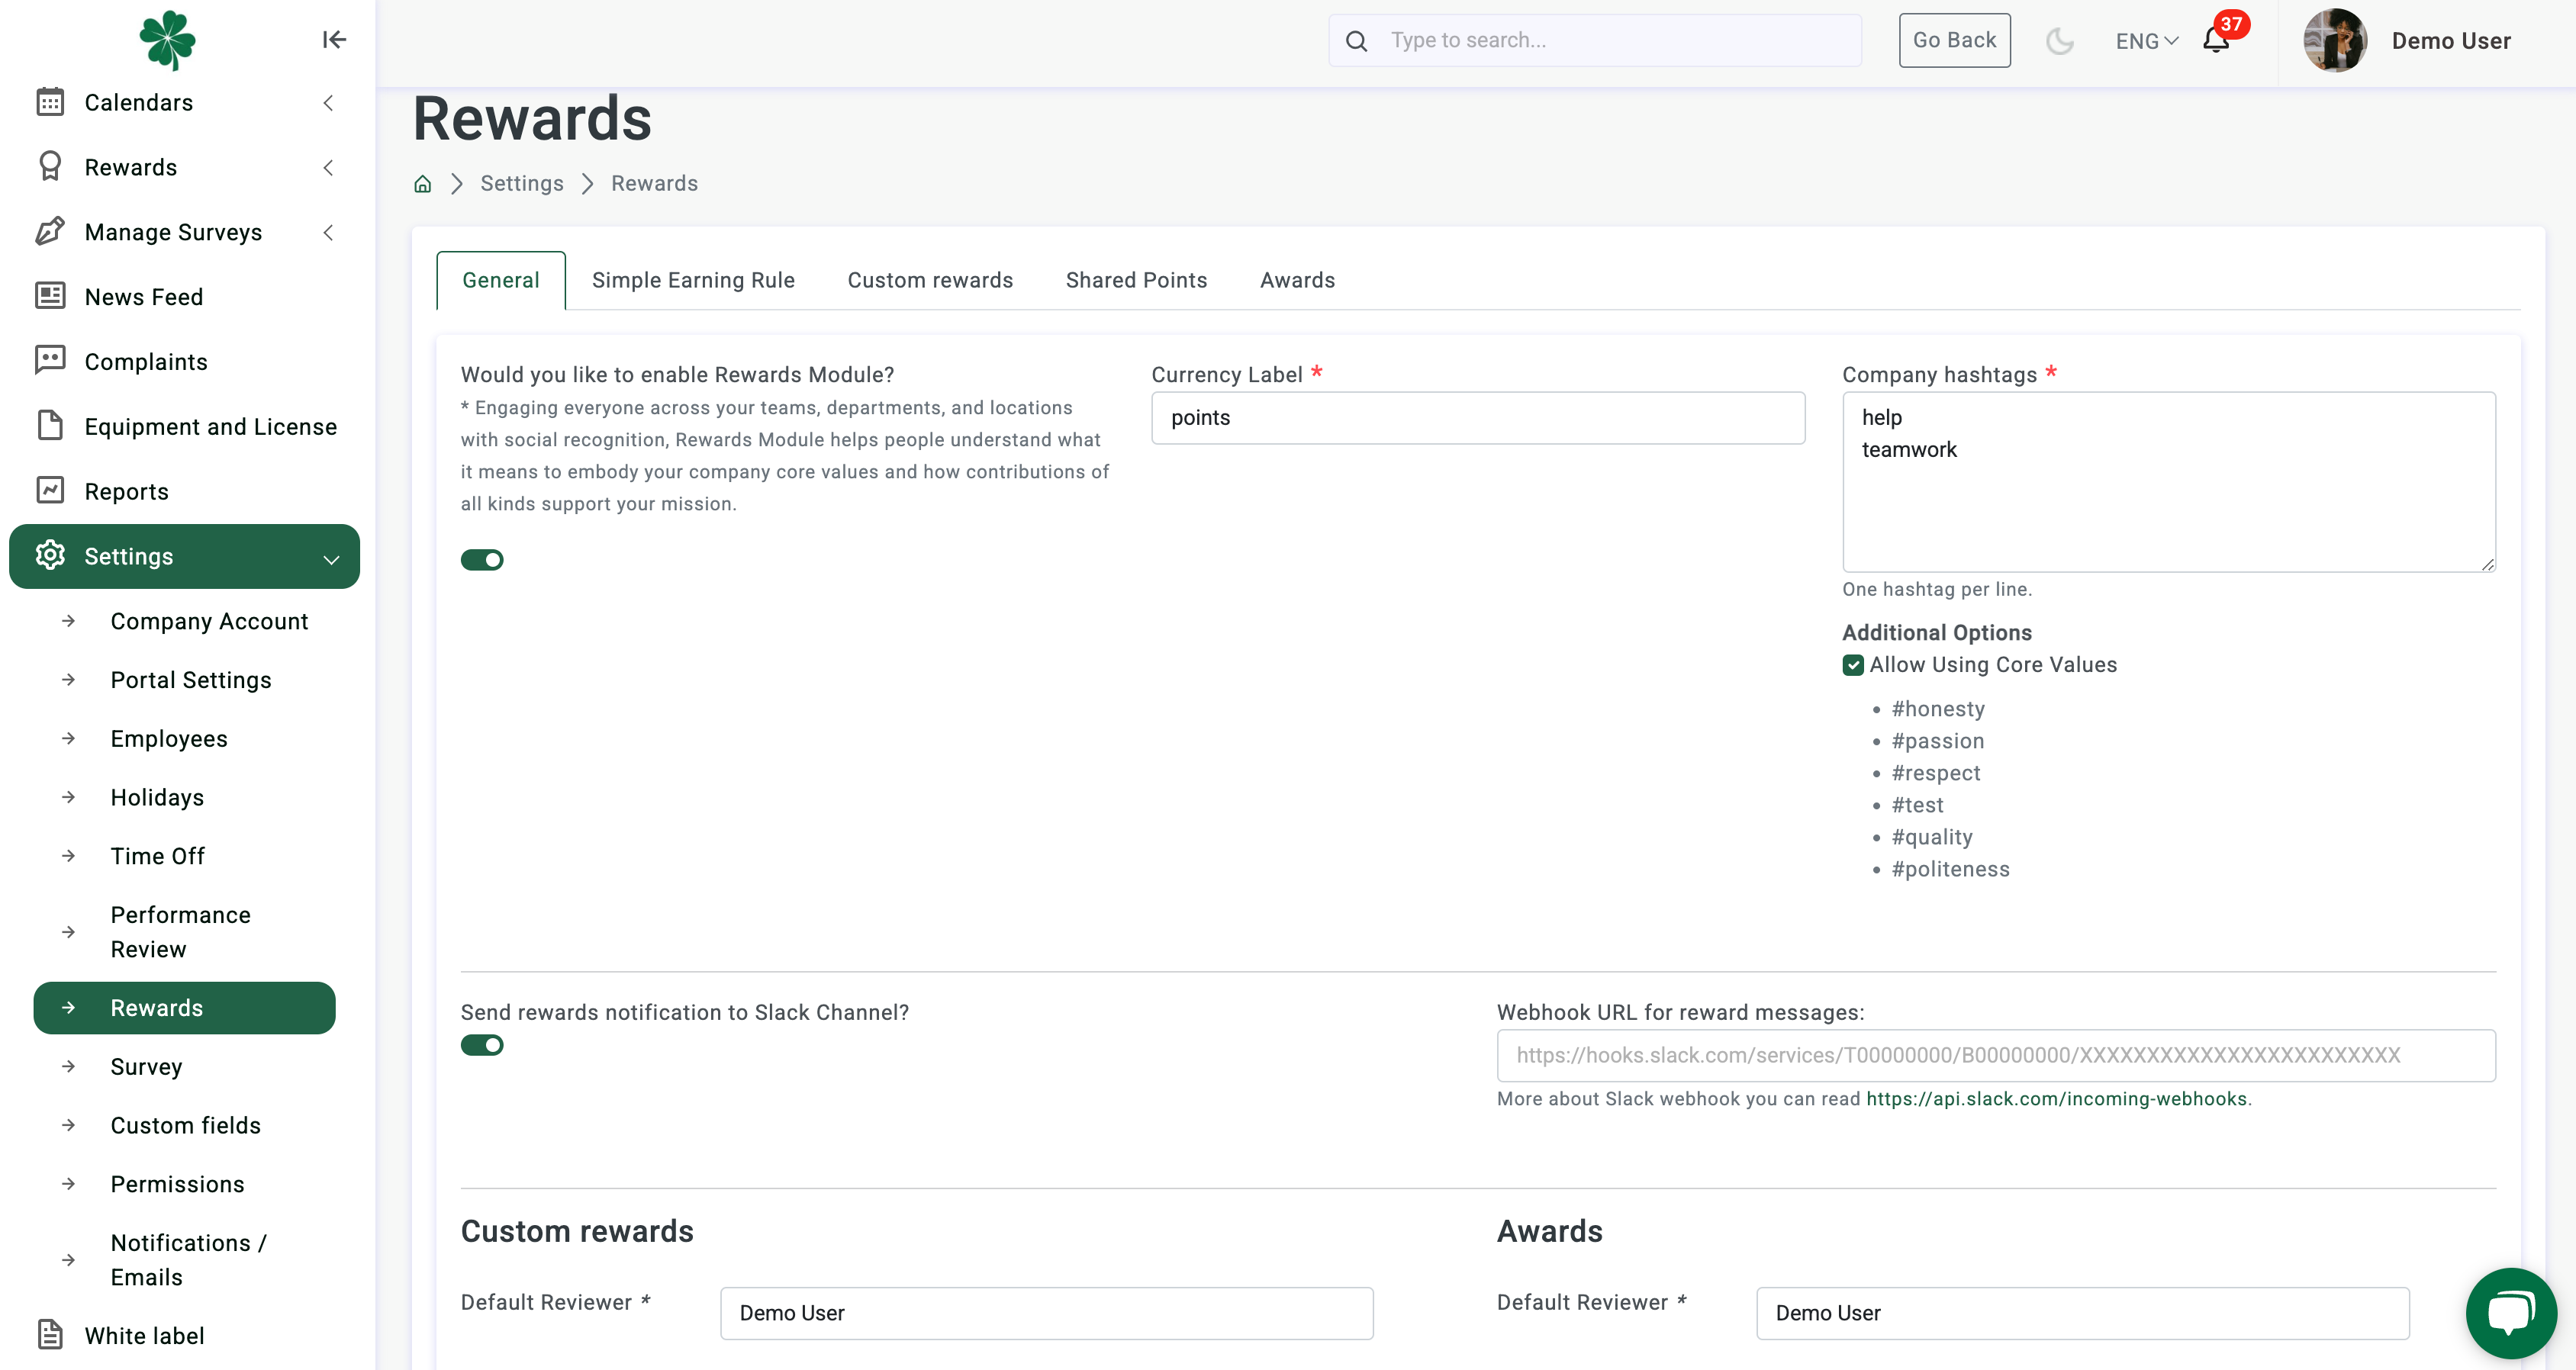
Task: Click the Company hashtags textarea
Action: 2169,482
